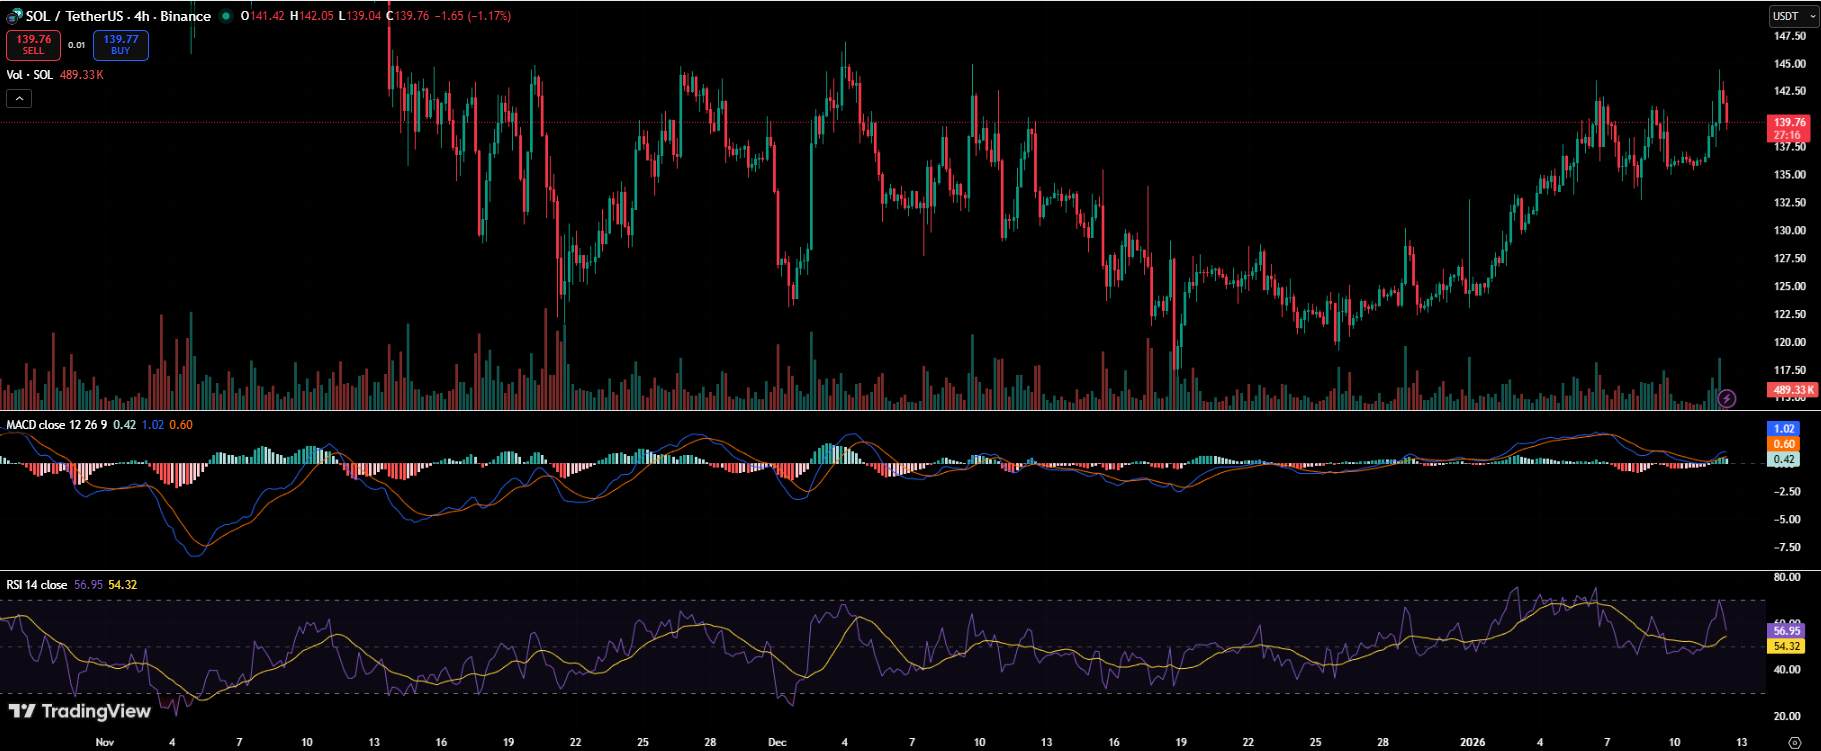This screenshot has height=751, width=1821.
Task: Open the USDT currency dropdown
Action: (1794, 16)
